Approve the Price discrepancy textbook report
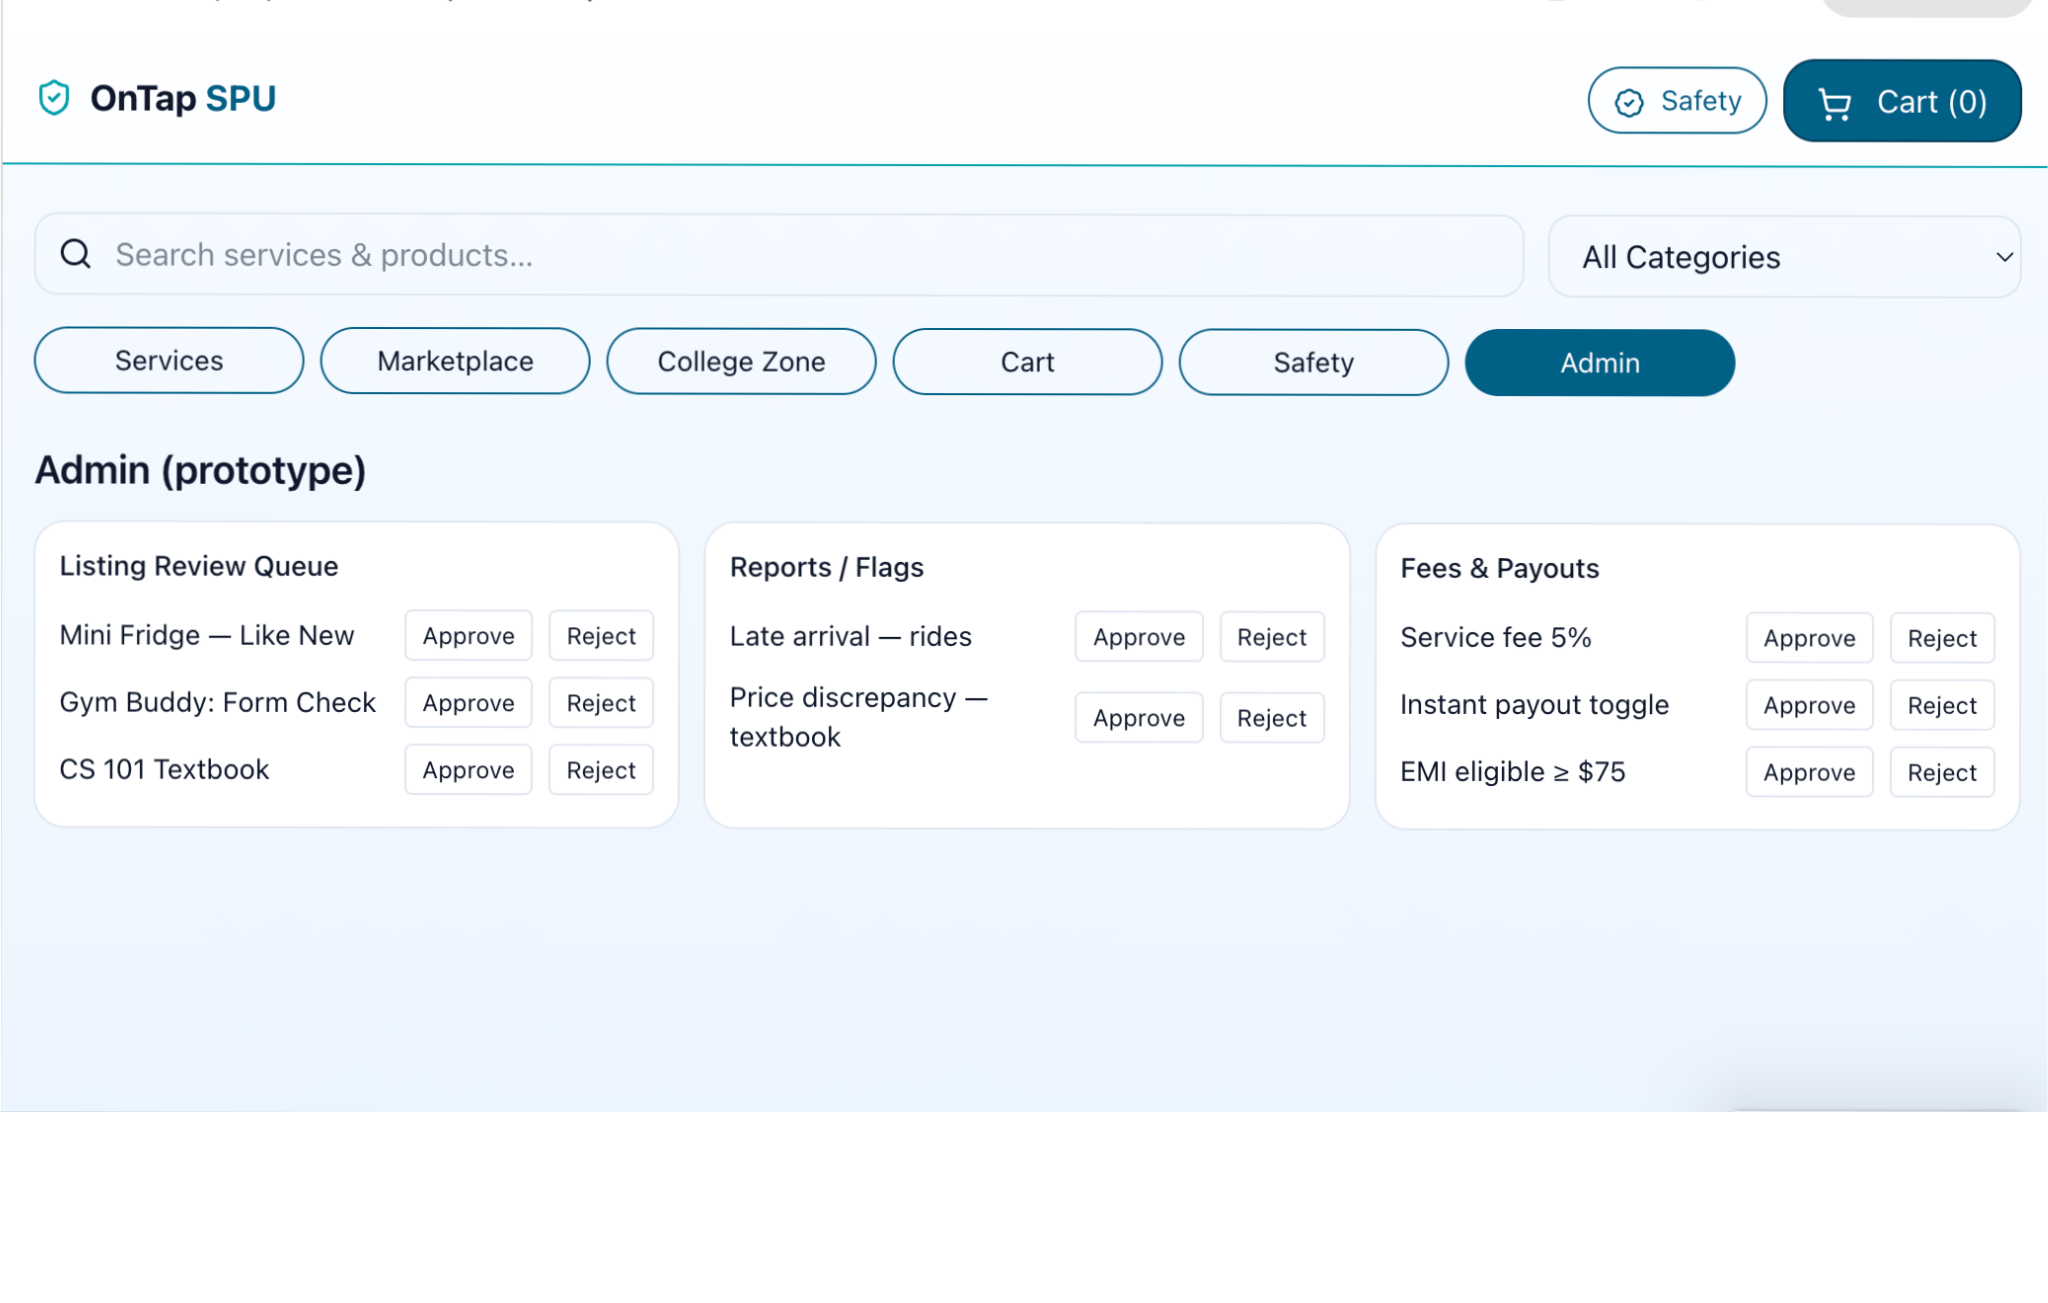 pos(1138,718)
